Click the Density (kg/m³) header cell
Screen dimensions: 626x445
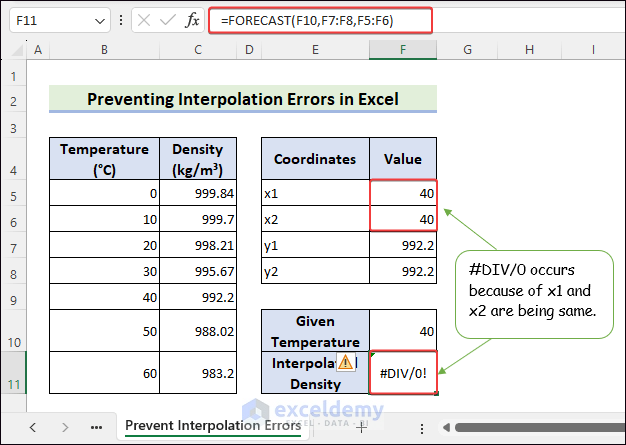tap(198, 159)
